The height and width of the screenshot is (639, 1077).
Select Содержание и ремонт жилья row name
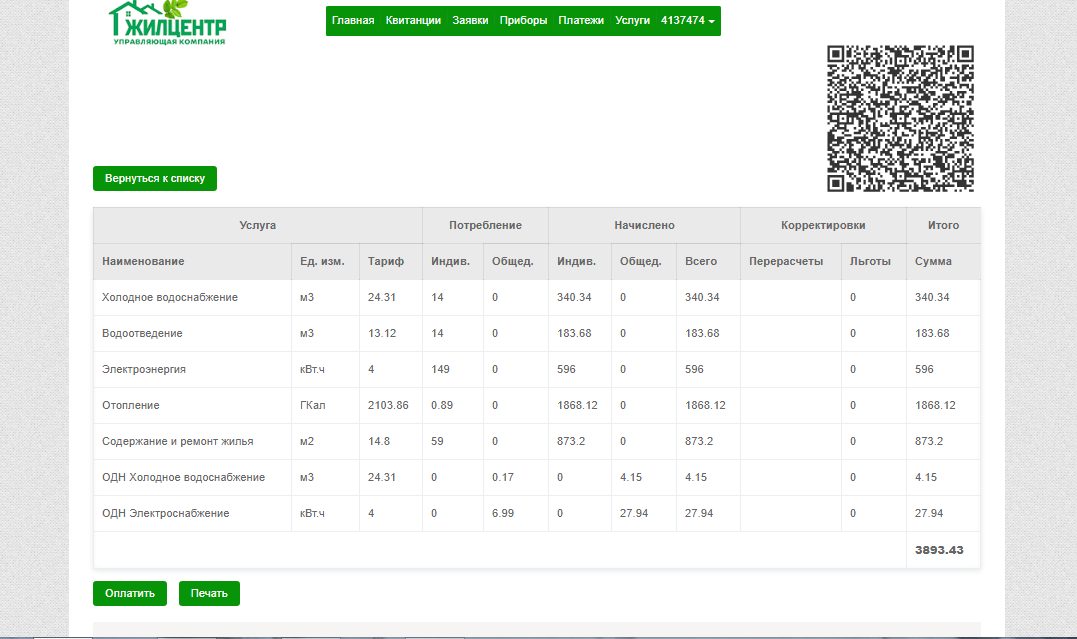[177, 441]
